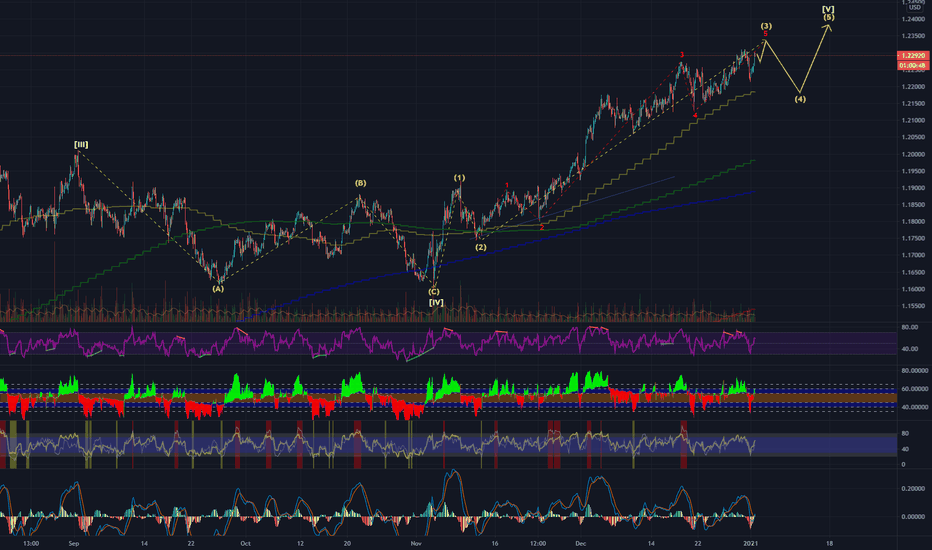
Task: Click the 1.21500 price axis value
Action: point(913,103)
